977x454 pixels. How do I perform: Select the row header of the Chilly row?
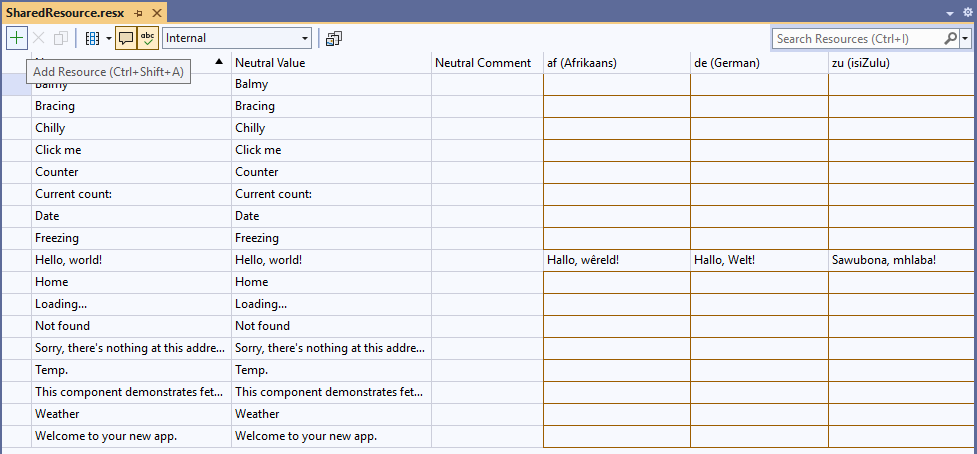tap(16, 128)
